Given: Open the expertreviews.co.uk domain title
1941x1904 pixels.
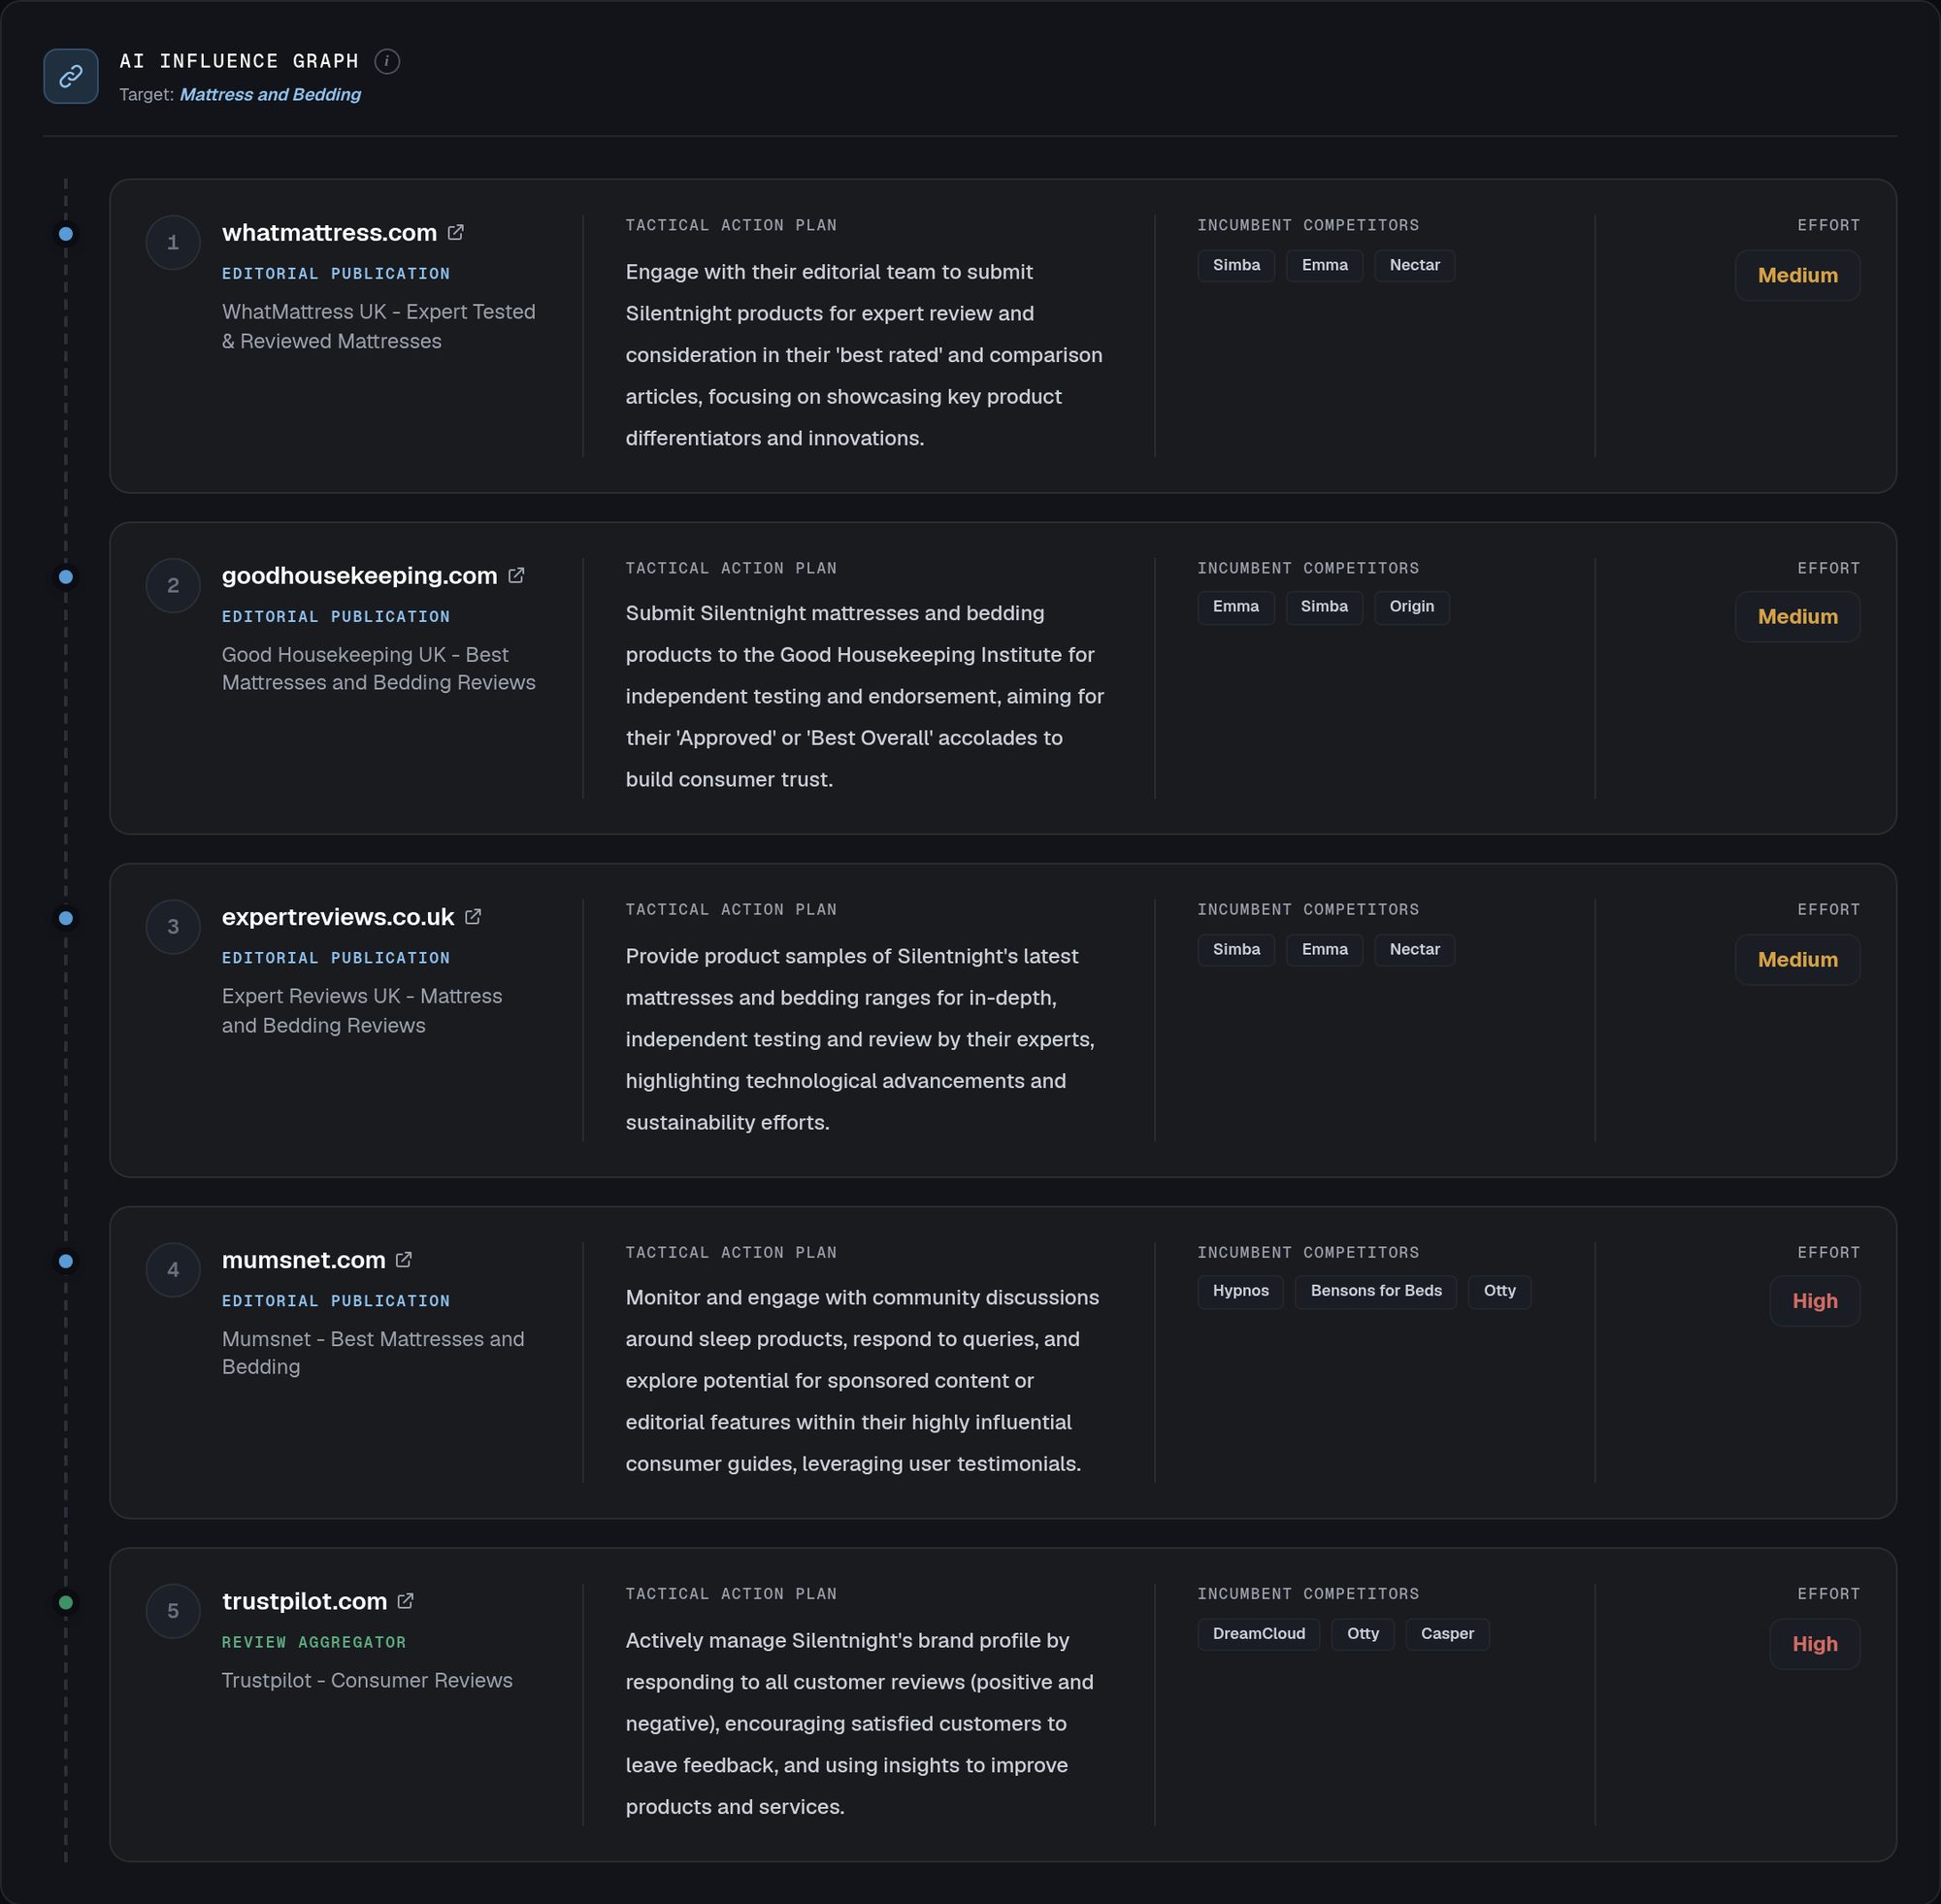Looking at the screenshot, I should (x=338, y=917).
